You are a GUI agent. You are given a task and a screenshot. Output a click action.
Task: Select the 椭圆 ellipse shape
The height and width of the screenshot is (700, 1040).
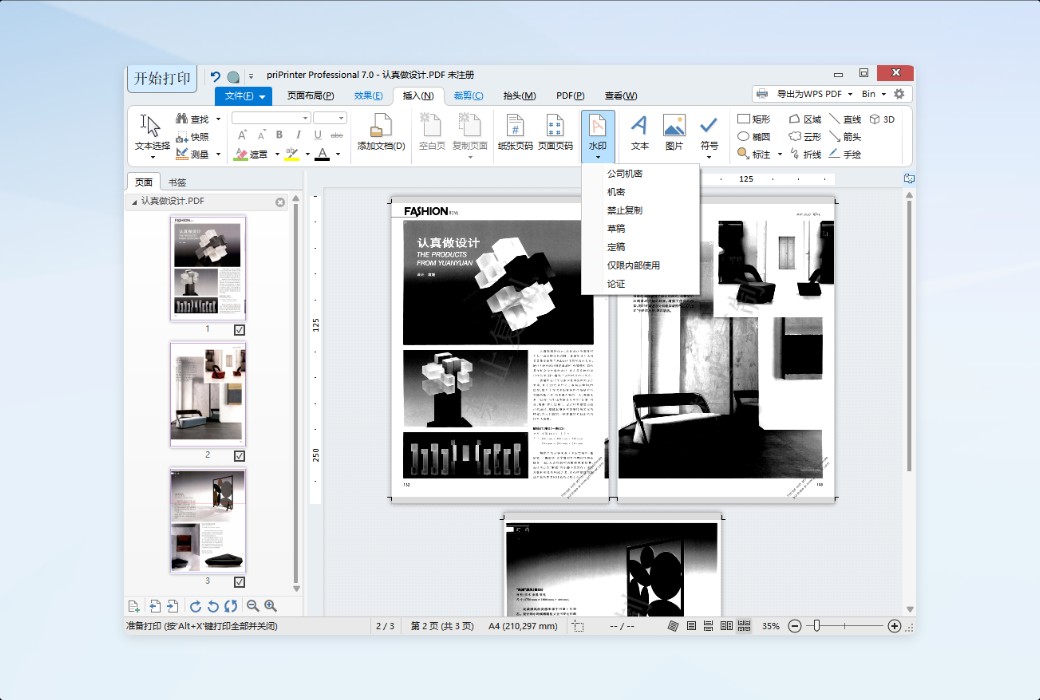tap(754, 137)
